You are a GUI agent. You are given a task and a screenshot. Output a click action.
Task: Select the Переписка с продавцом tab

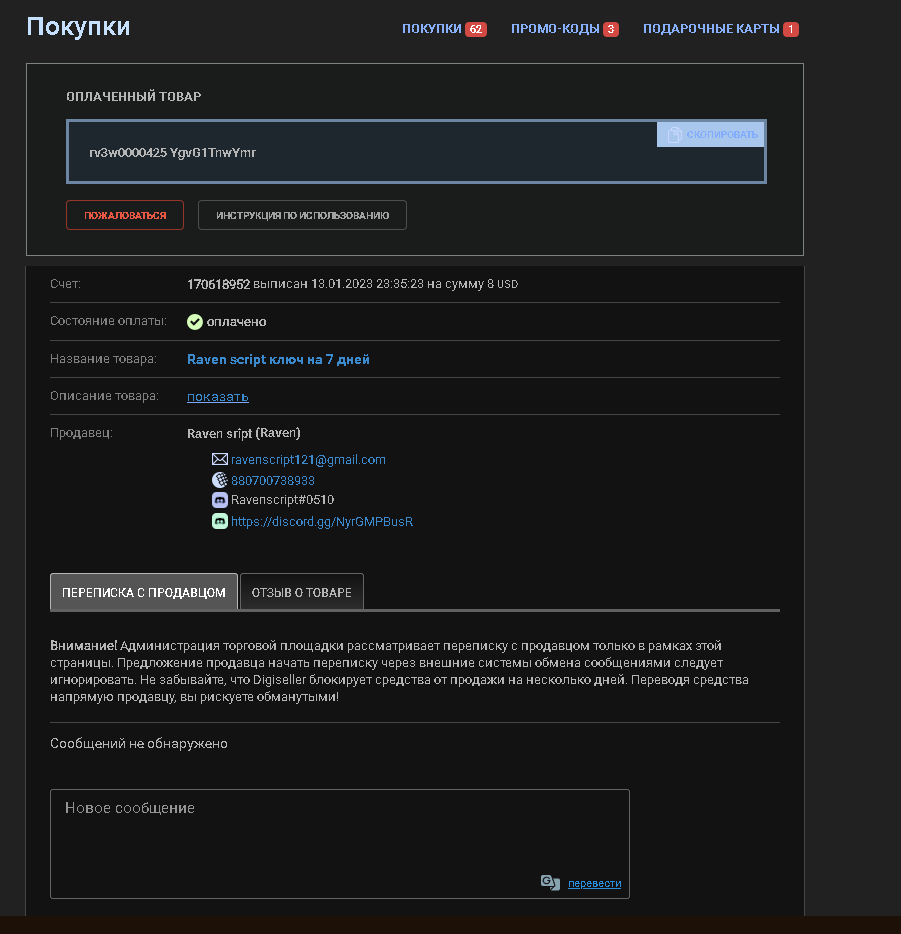pyautogui.click(x=144, y=592)
